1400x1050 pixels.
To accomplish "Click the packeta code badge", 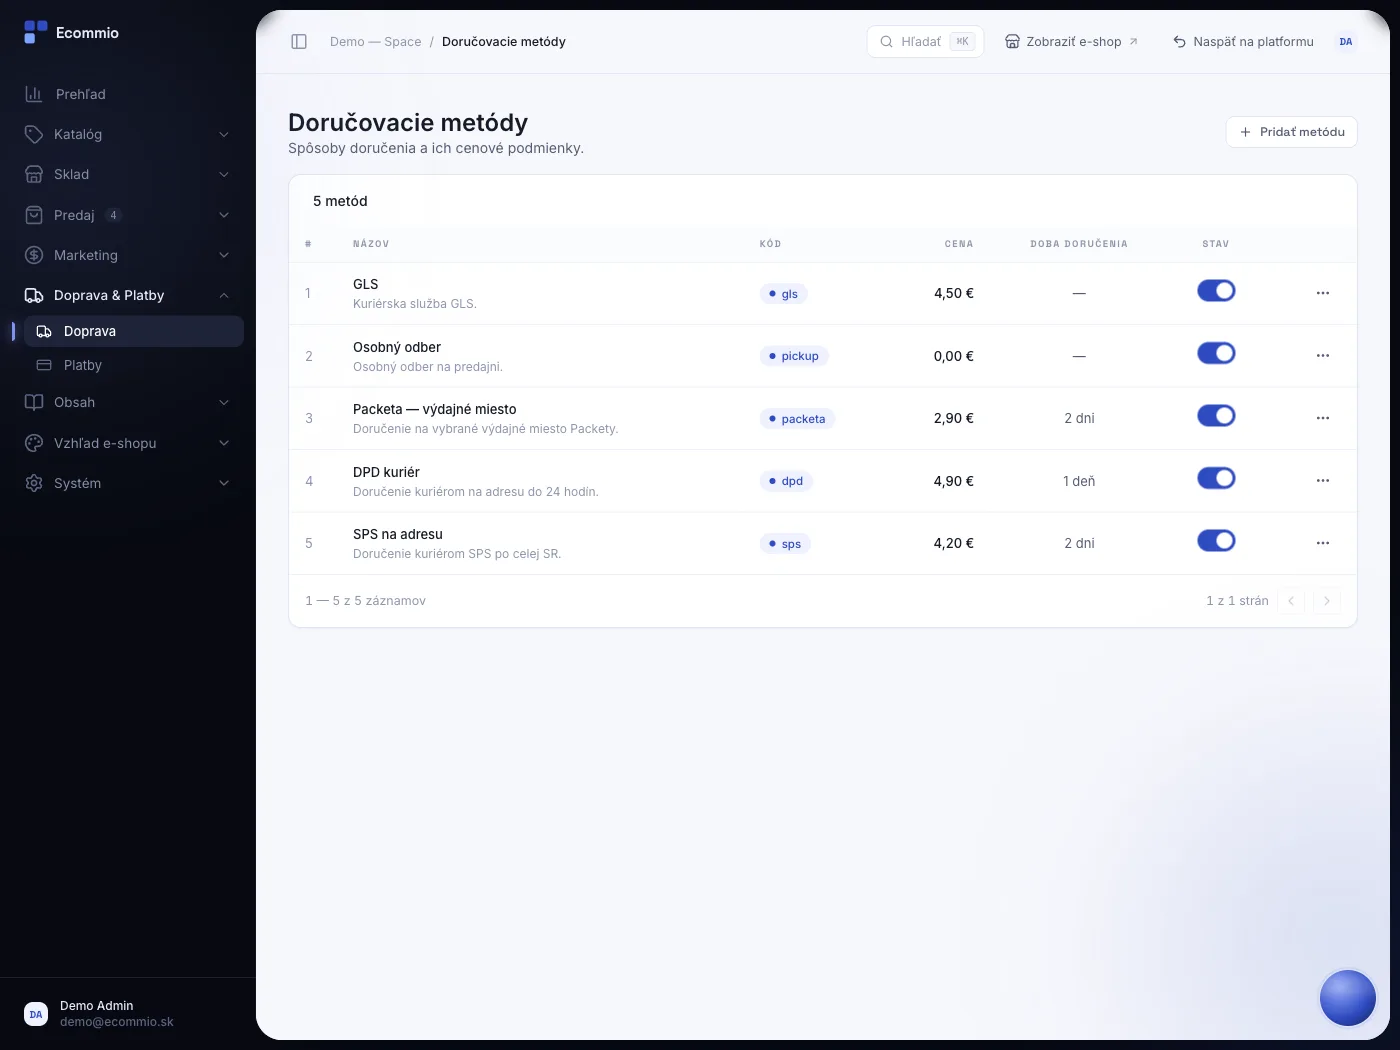I will [x=797, y=419].
